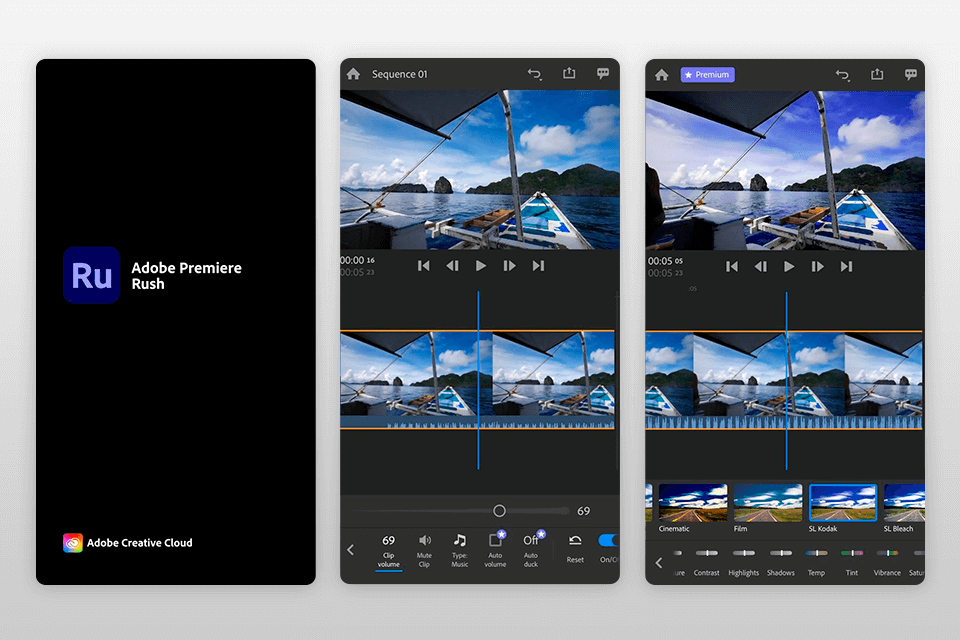This screenshot has height=640, width=960.
Task: Play the video at 00:05 timecode
Action: pos(789,266)
